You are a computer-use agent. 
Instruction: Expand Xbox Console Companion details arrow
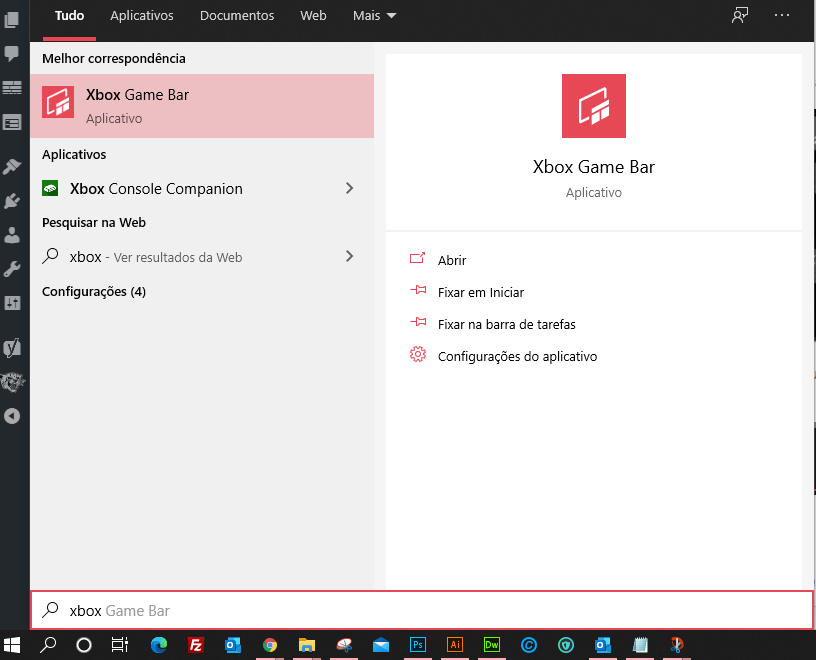click(x=349, y=188)
